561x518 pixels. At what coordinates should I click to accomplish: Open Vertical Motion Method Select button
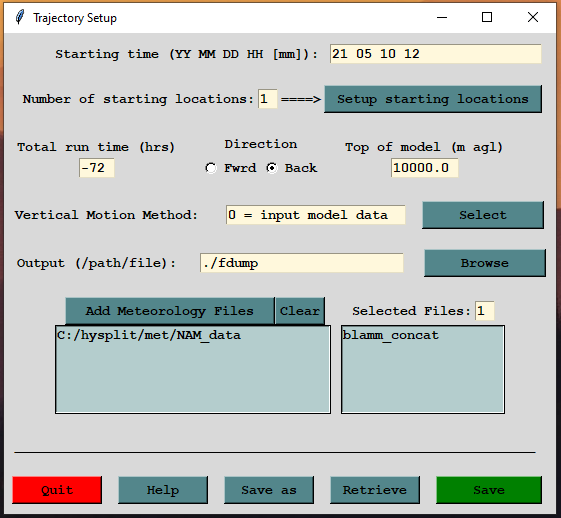(x=483, y=215)
